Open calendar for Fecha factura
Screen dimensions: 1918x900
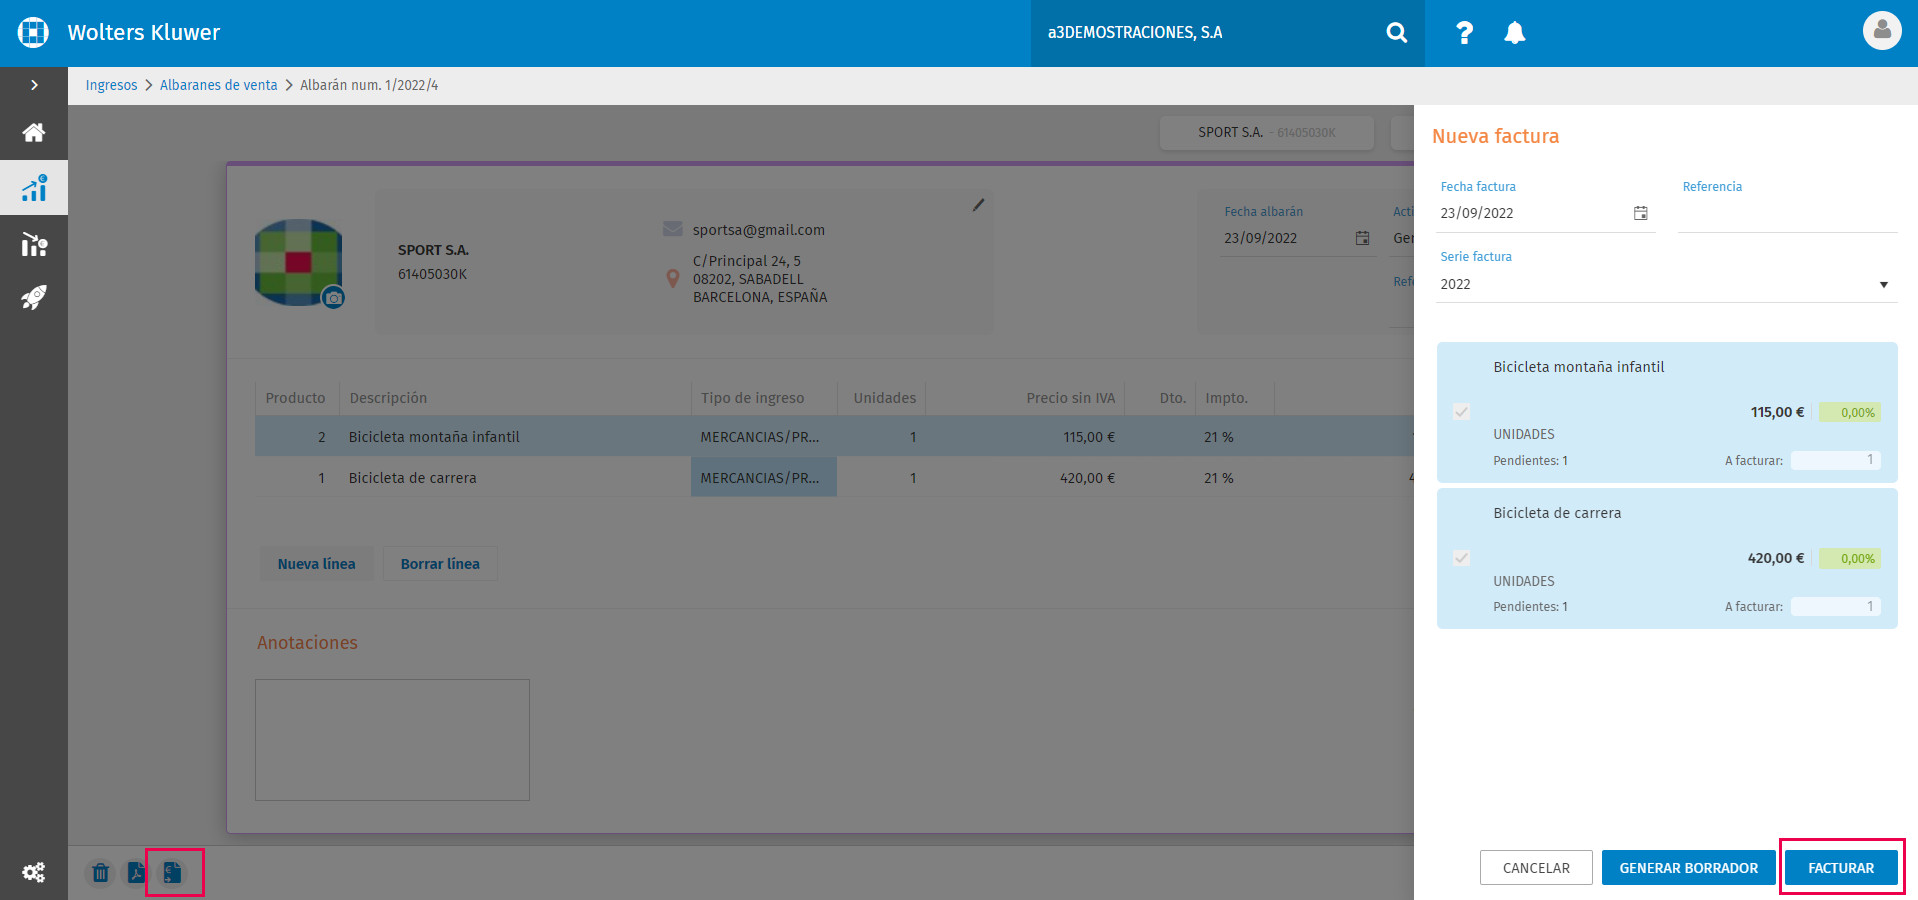tap(1641, 213)
